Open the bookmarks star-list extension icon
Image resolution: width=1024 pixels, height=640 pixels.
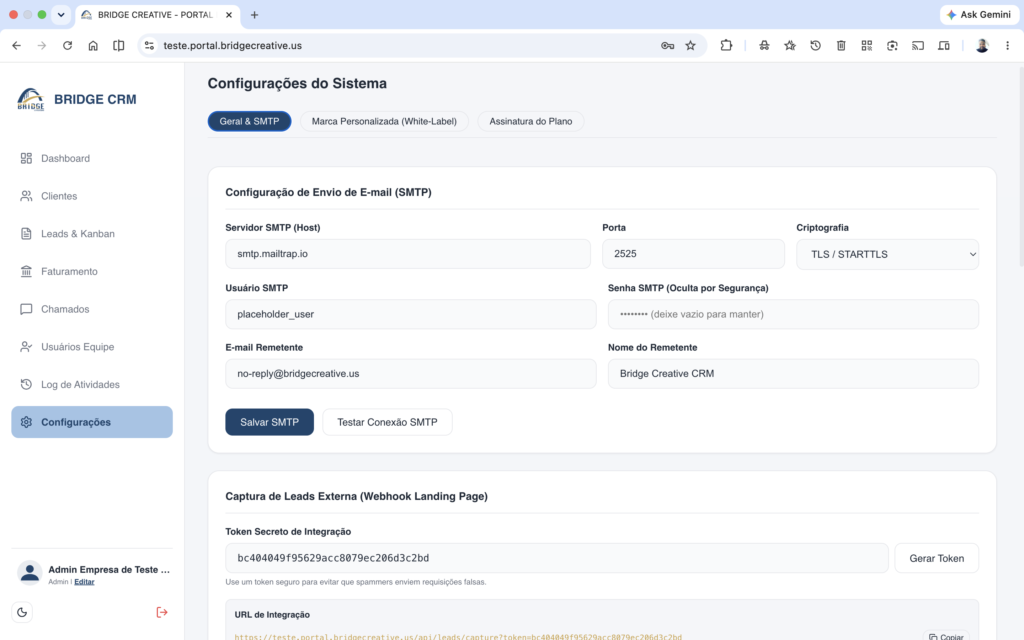(790, 46)
